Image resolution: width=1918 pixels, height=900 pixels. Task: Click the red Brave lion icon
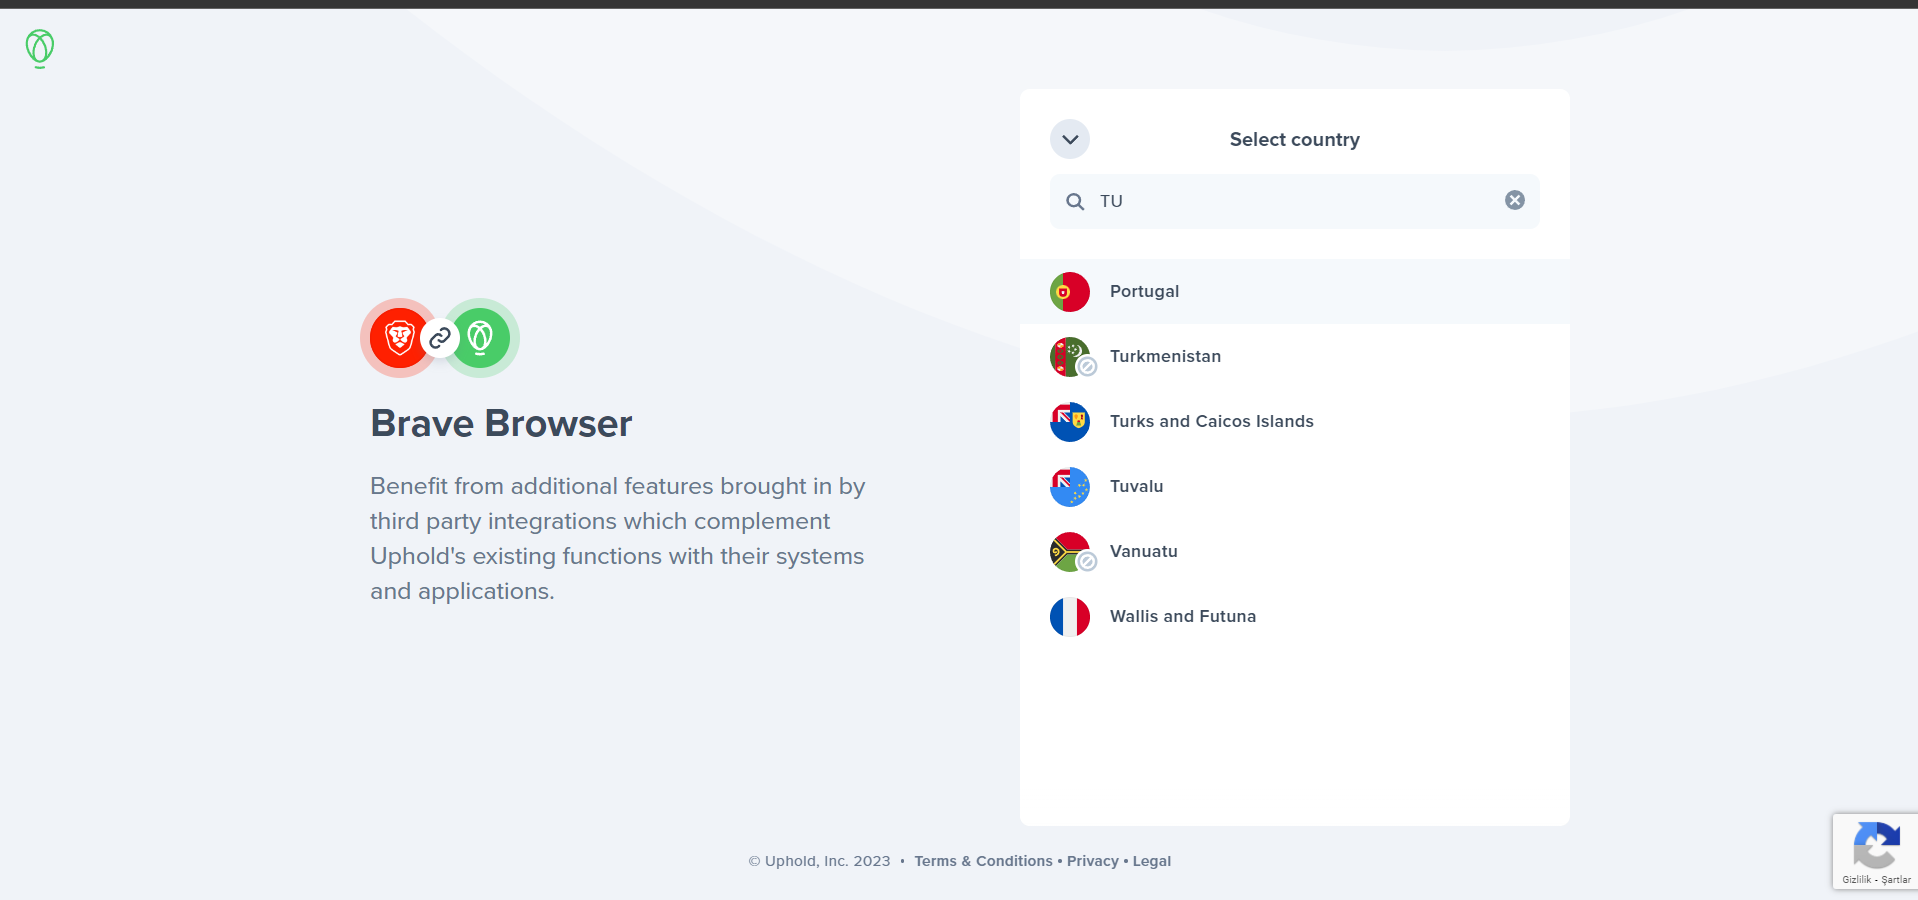tap(400, 338)
